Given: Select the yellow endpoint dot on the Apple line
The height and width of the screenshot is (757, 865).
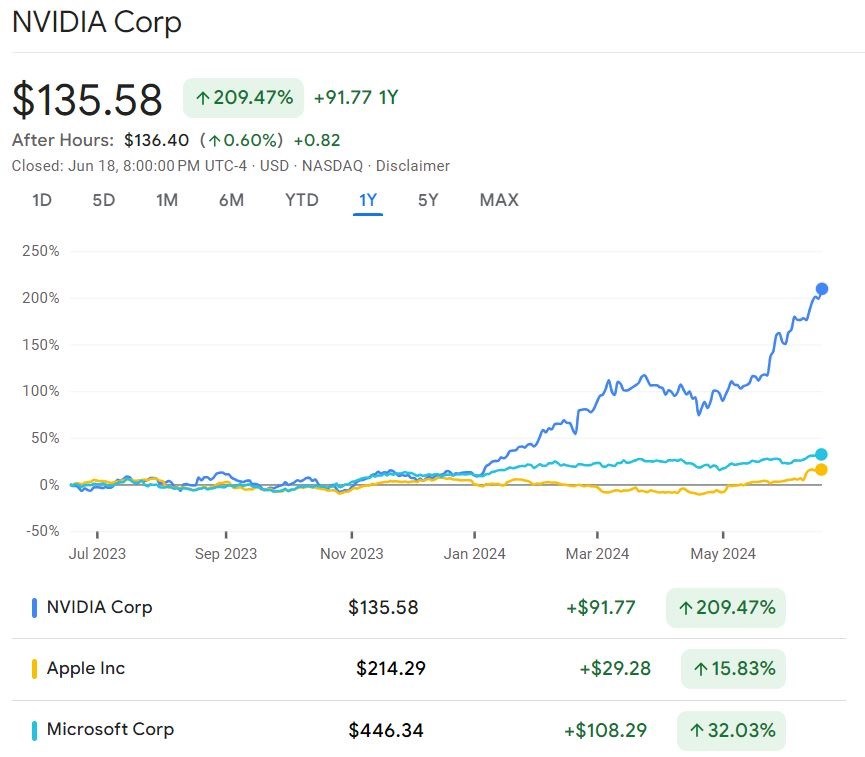Looking at the screenshot, I should click(823, 468).
